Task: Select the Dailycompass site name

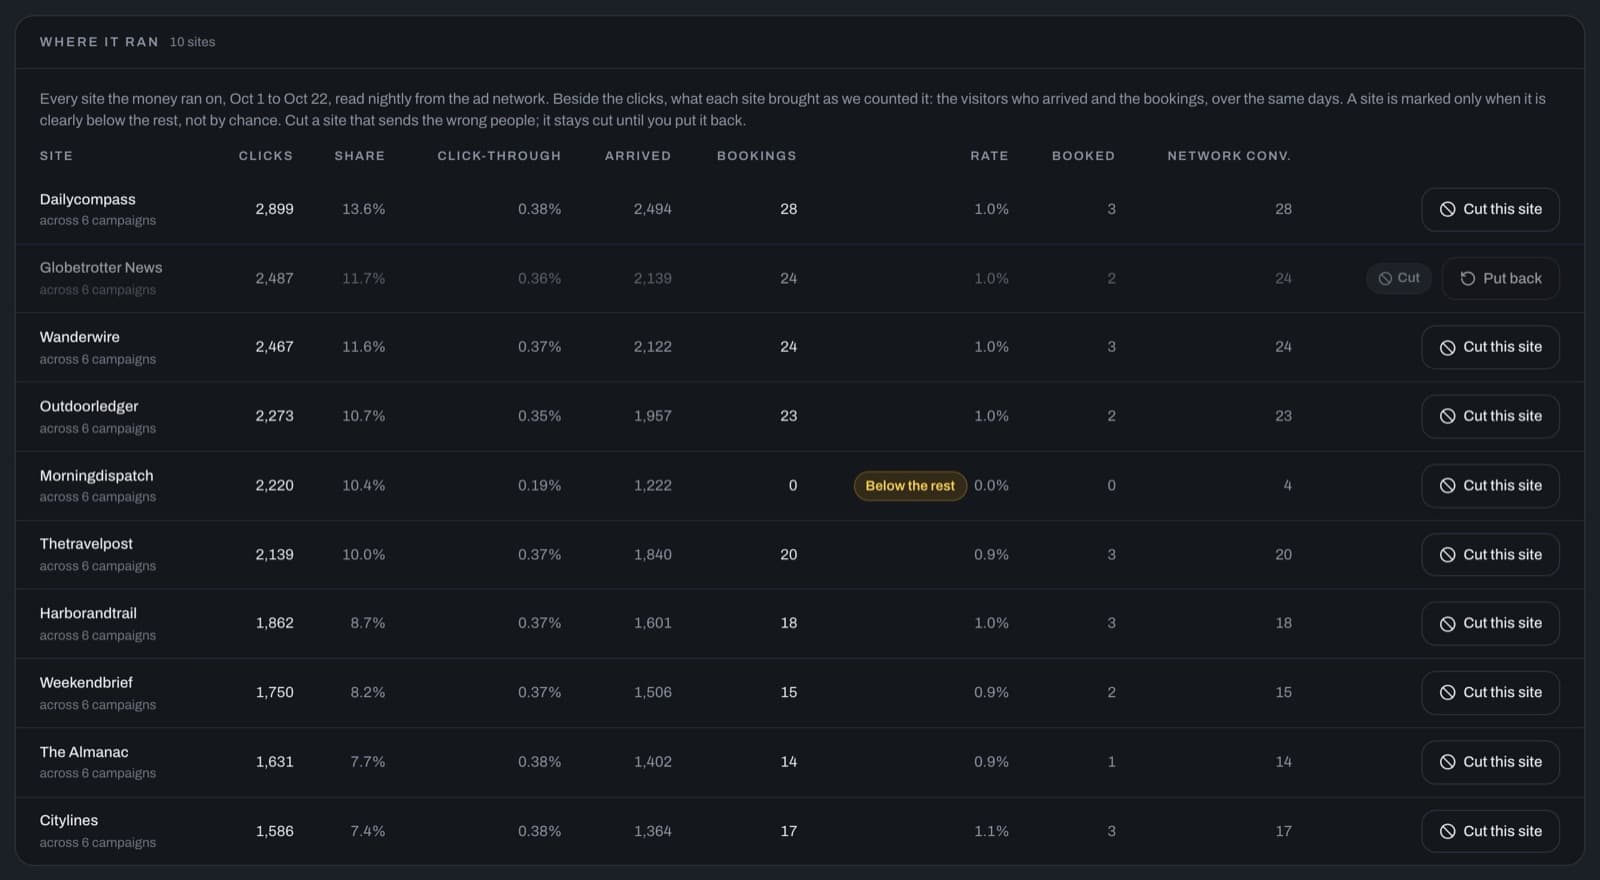Action: click(88, 199)
